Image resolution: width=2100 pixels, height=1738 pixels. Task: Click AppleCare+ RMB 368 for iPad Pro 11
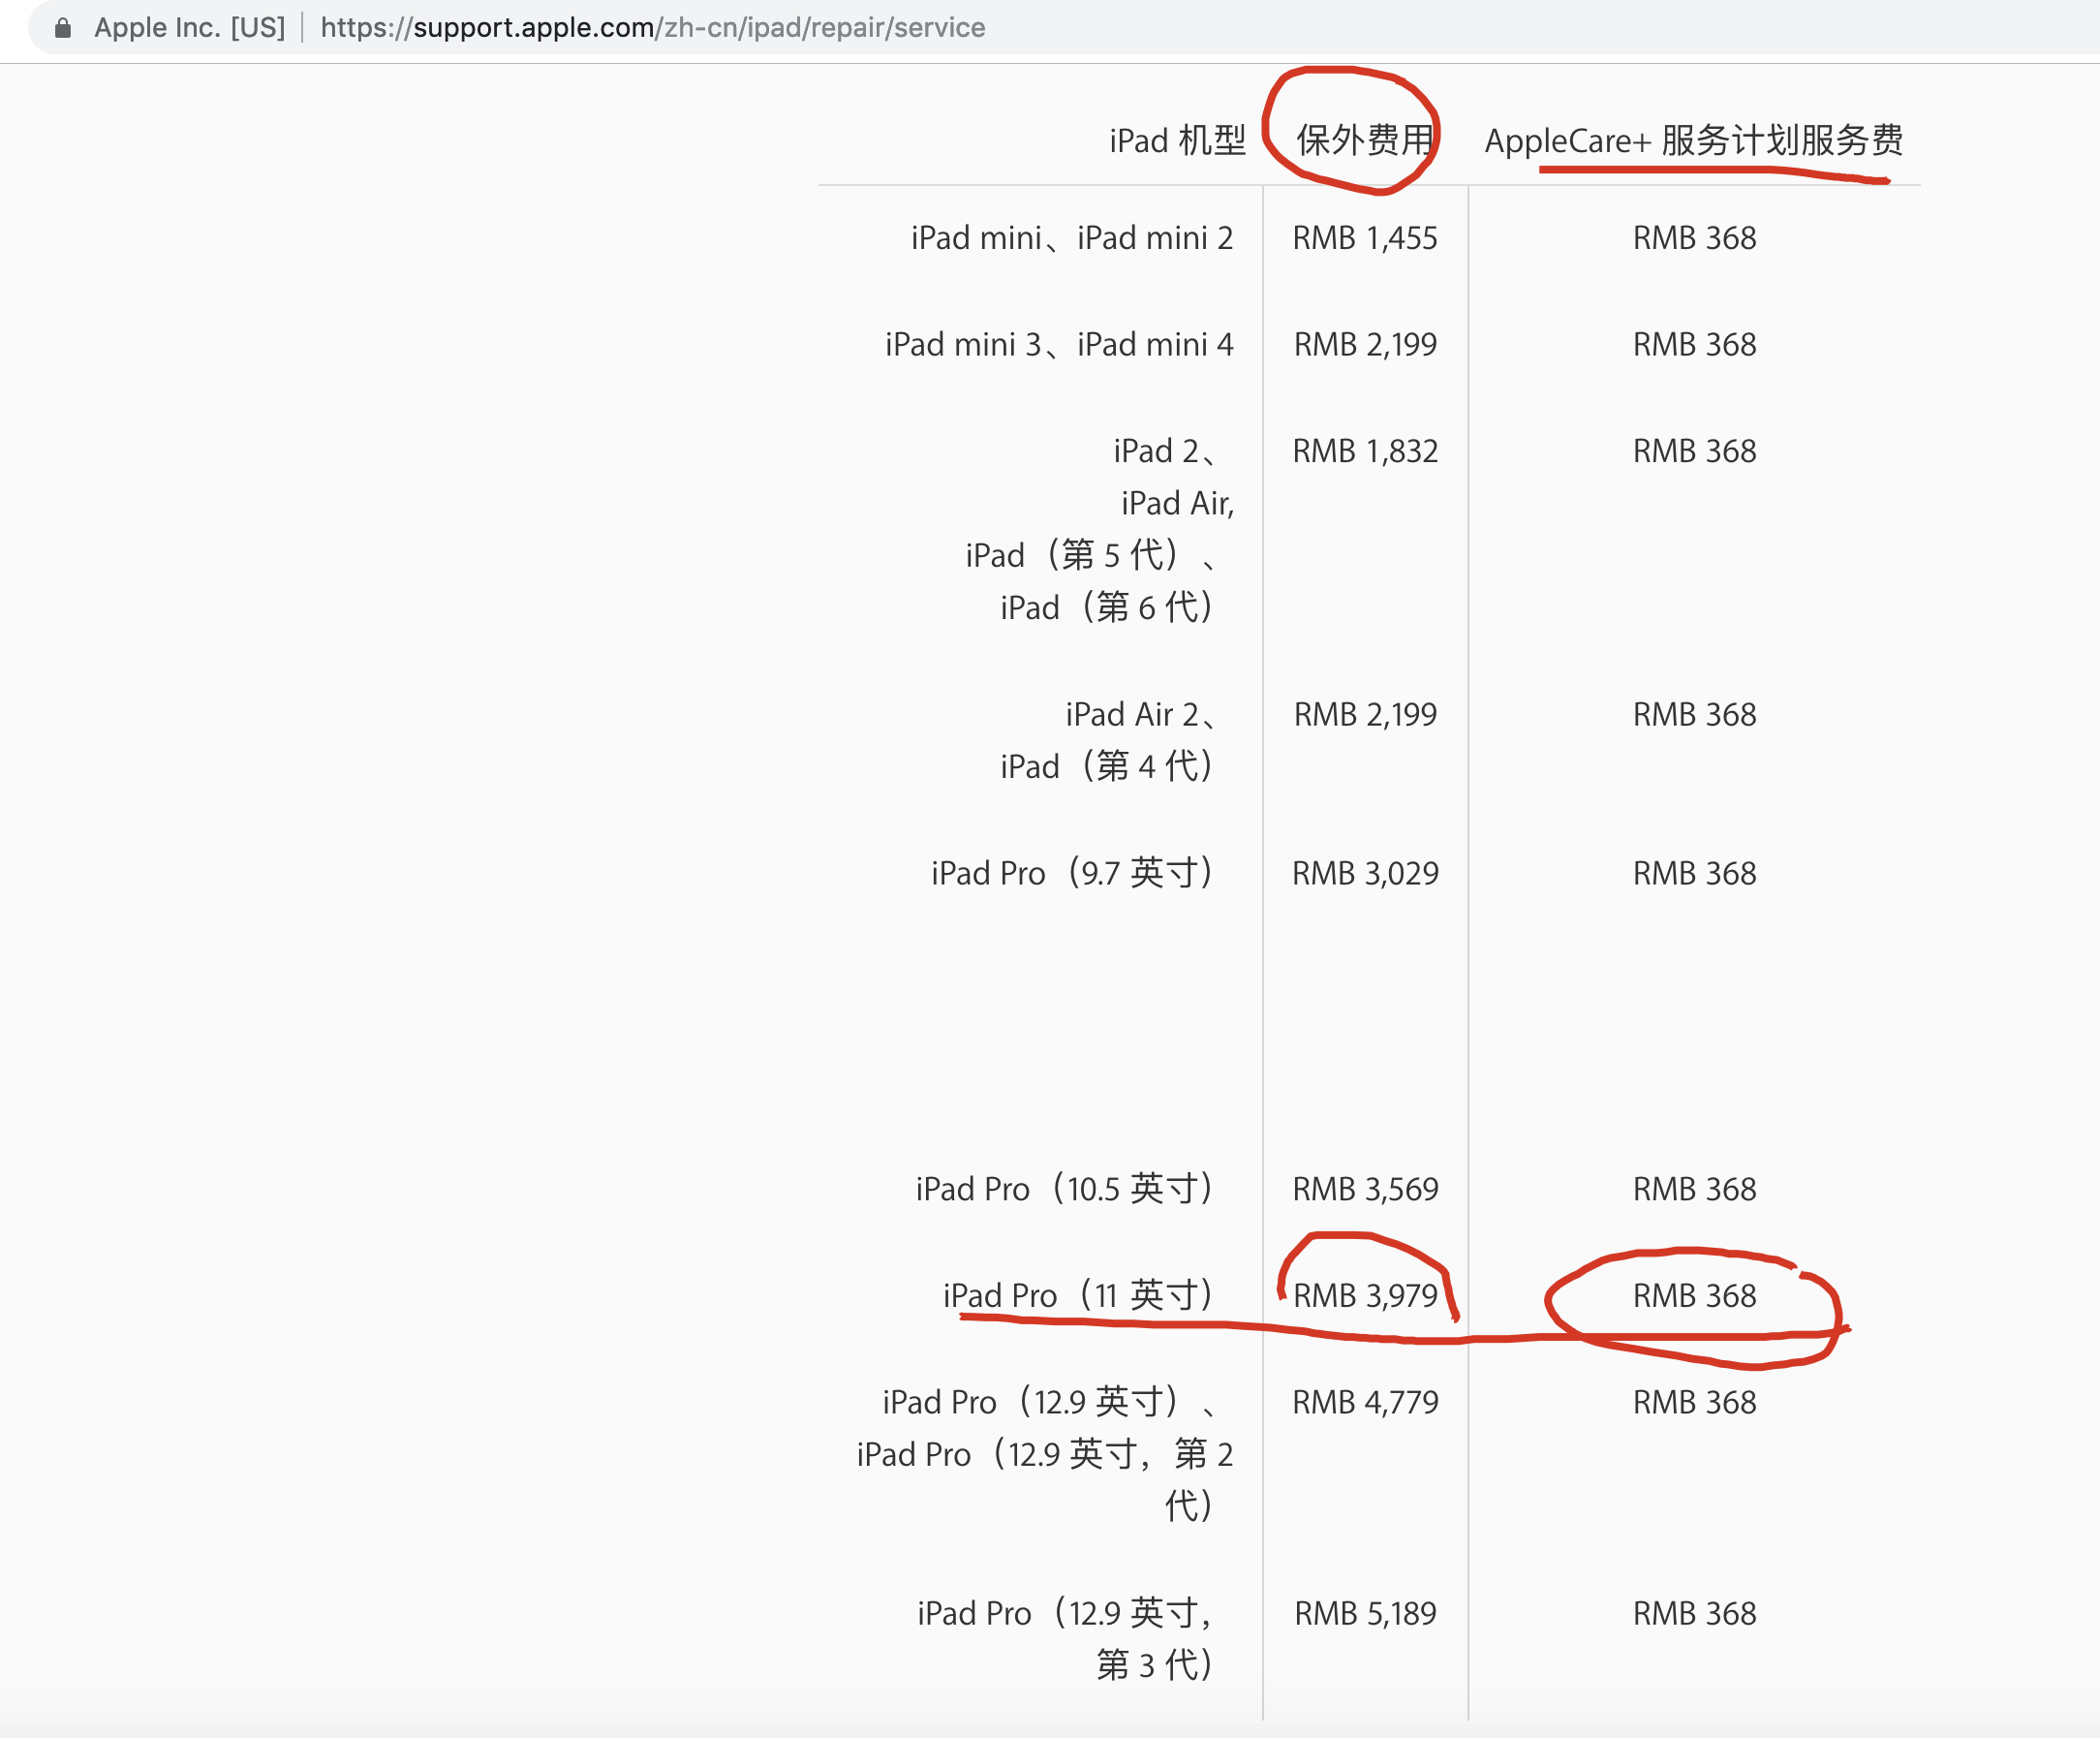[1693, 1296]
